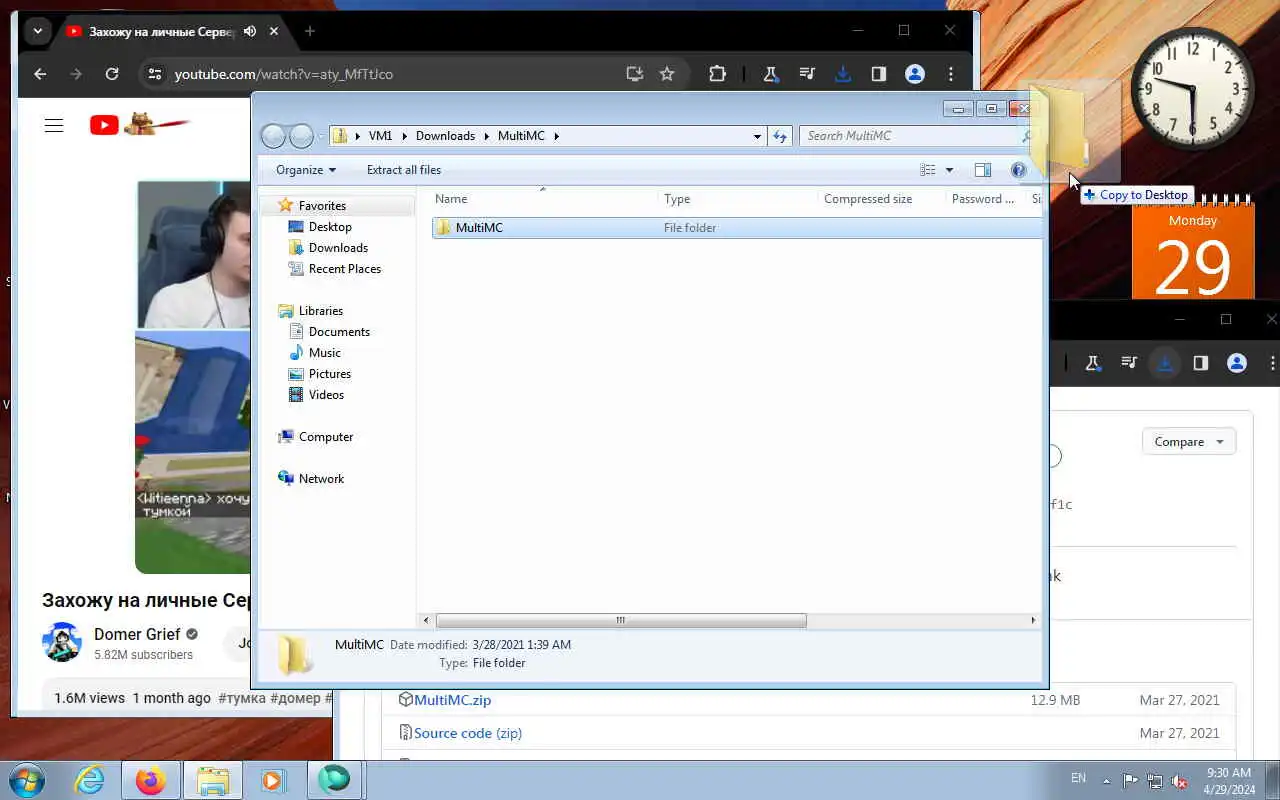Mute the YouTube tab audio icon
The width and height of the screenshot is (1280, 800).
coord(250,31)
